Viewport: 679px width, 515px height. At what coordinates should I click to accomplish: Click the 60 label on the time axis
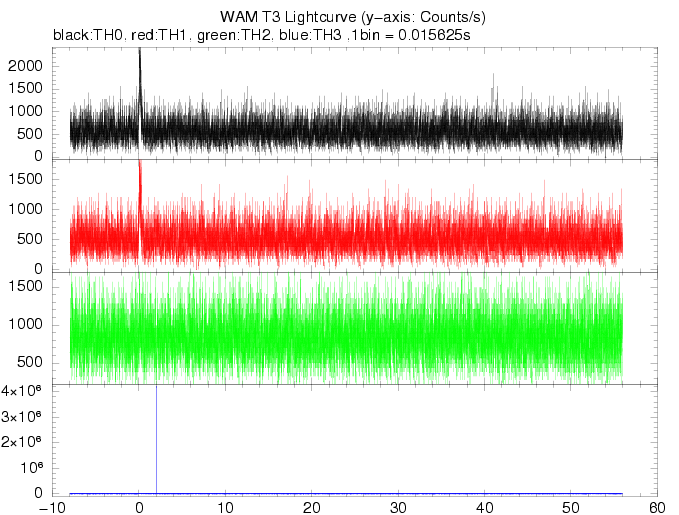657,508
